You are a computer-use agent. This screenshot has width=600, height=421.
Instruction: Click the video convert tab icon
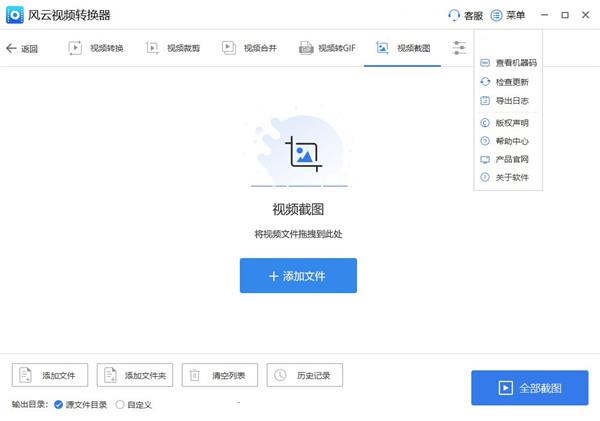click(x=75, y=48)
